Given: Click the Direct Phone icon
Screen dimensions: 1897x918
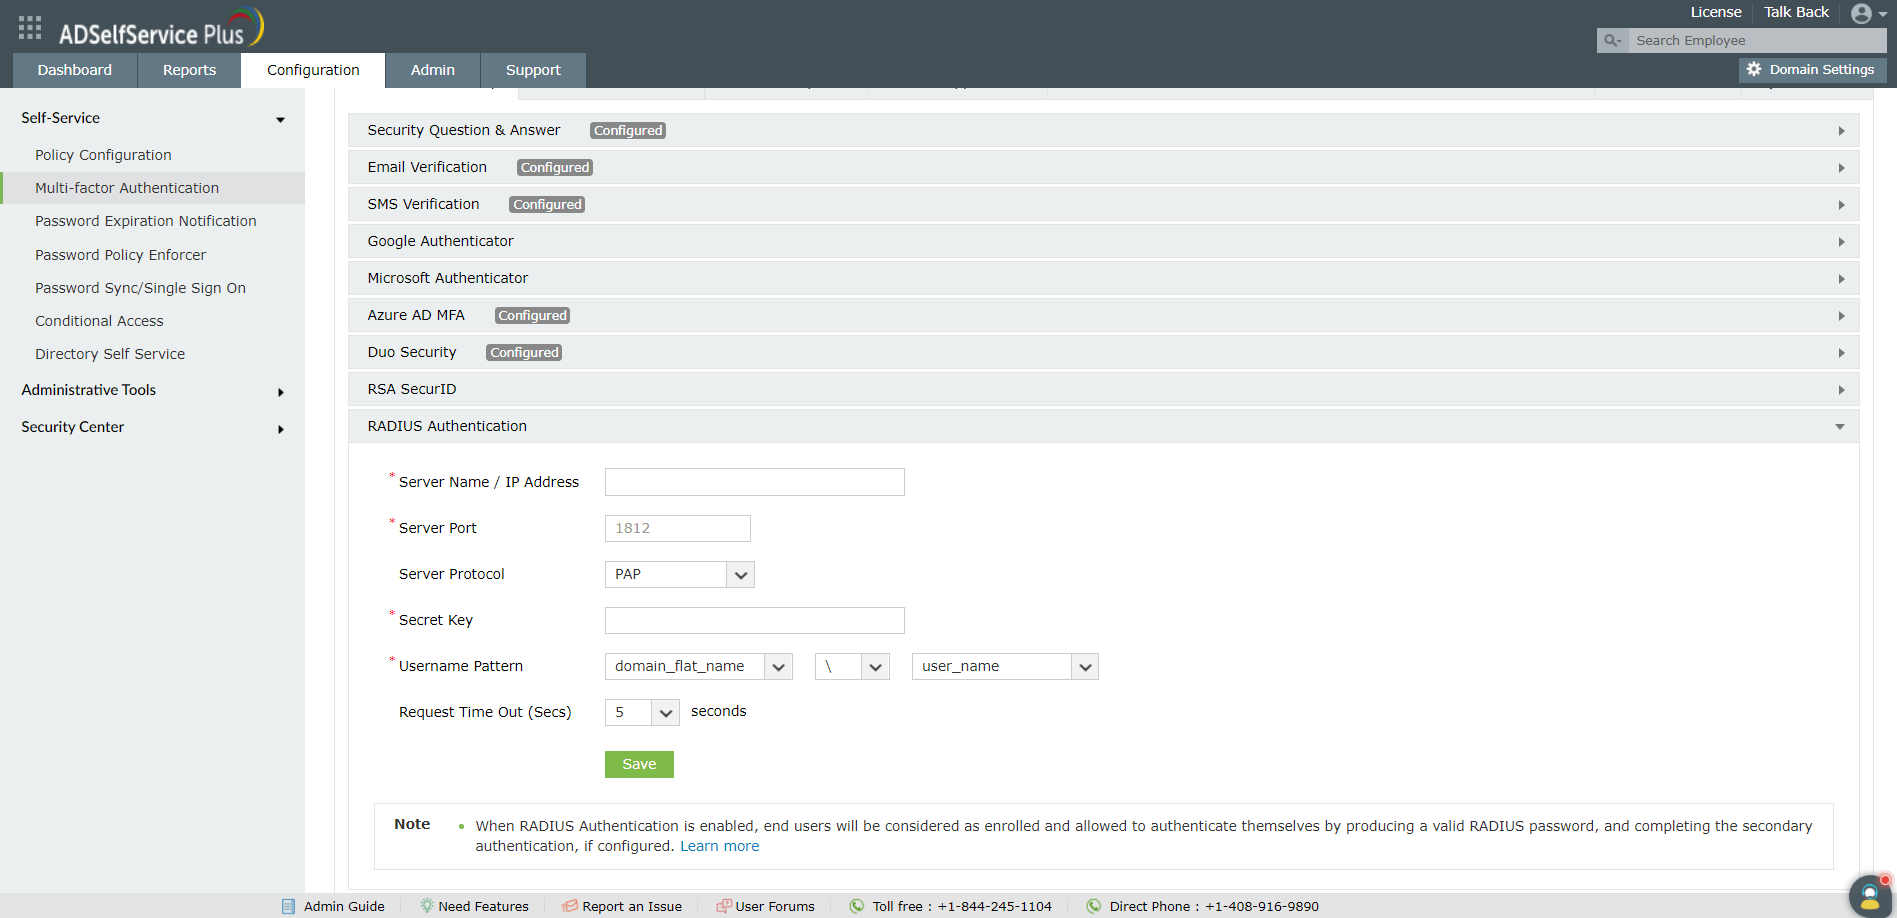Looking at the screenshot, I should (x=1094, y=906).
